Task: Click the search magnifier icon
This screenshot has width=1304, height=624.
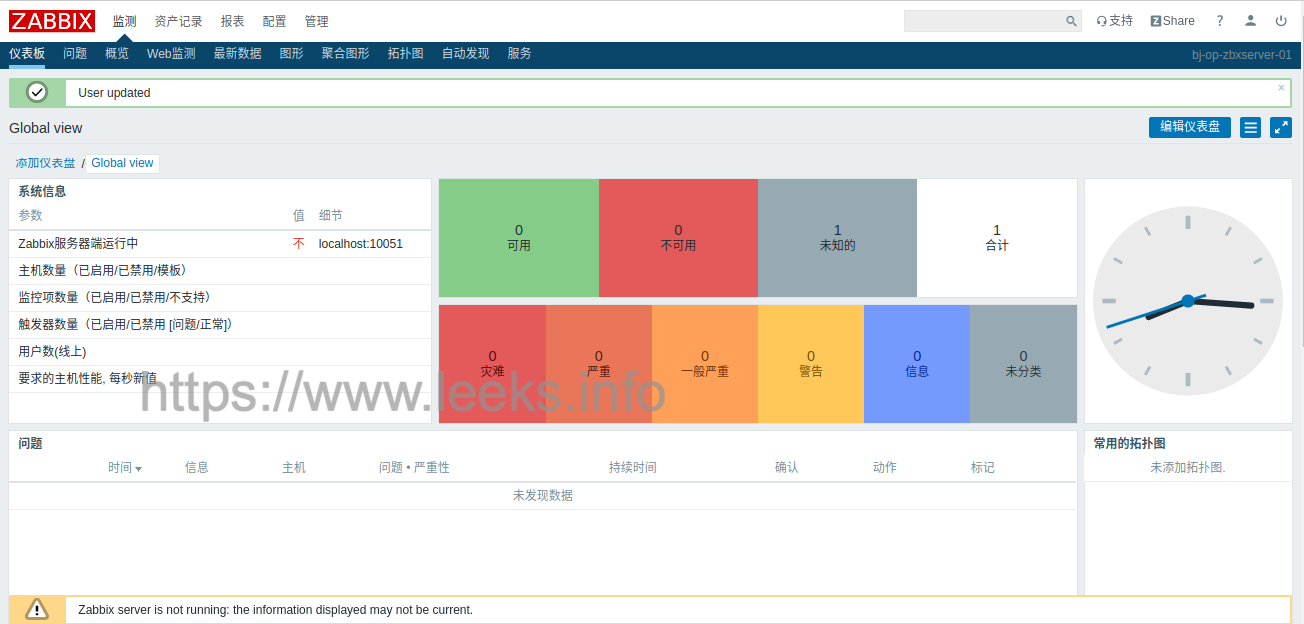Action: (1071, 21)
